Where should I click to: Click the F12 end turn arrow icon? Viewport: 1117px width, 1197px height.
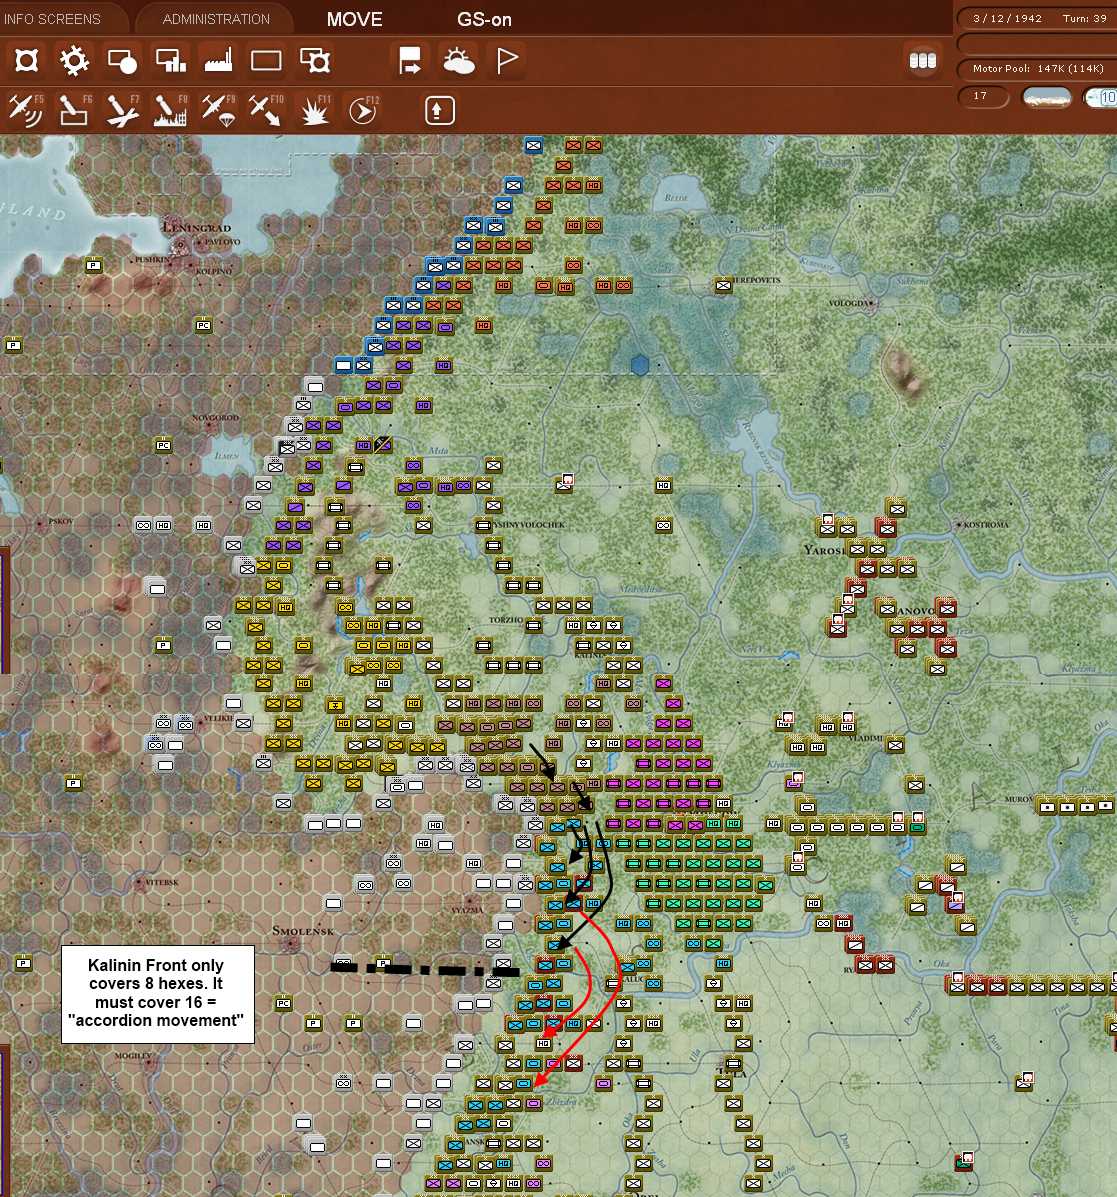point(363,111)
